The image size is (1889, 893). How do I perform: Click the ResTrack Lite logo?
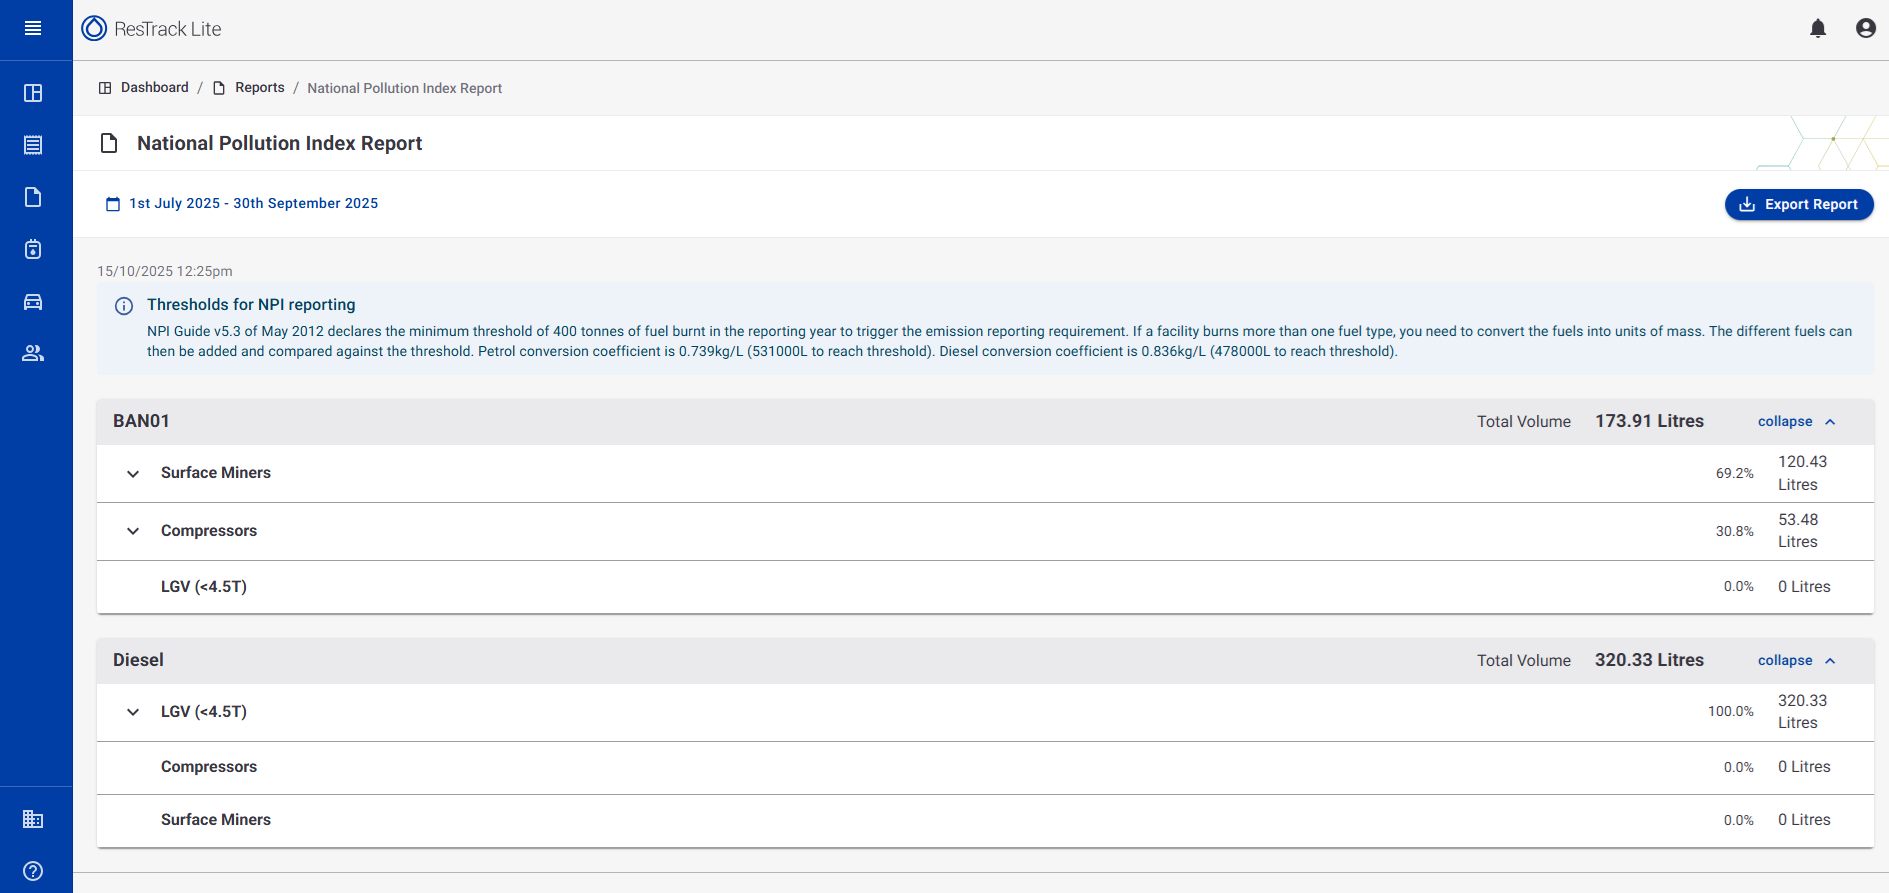[152, 28]
